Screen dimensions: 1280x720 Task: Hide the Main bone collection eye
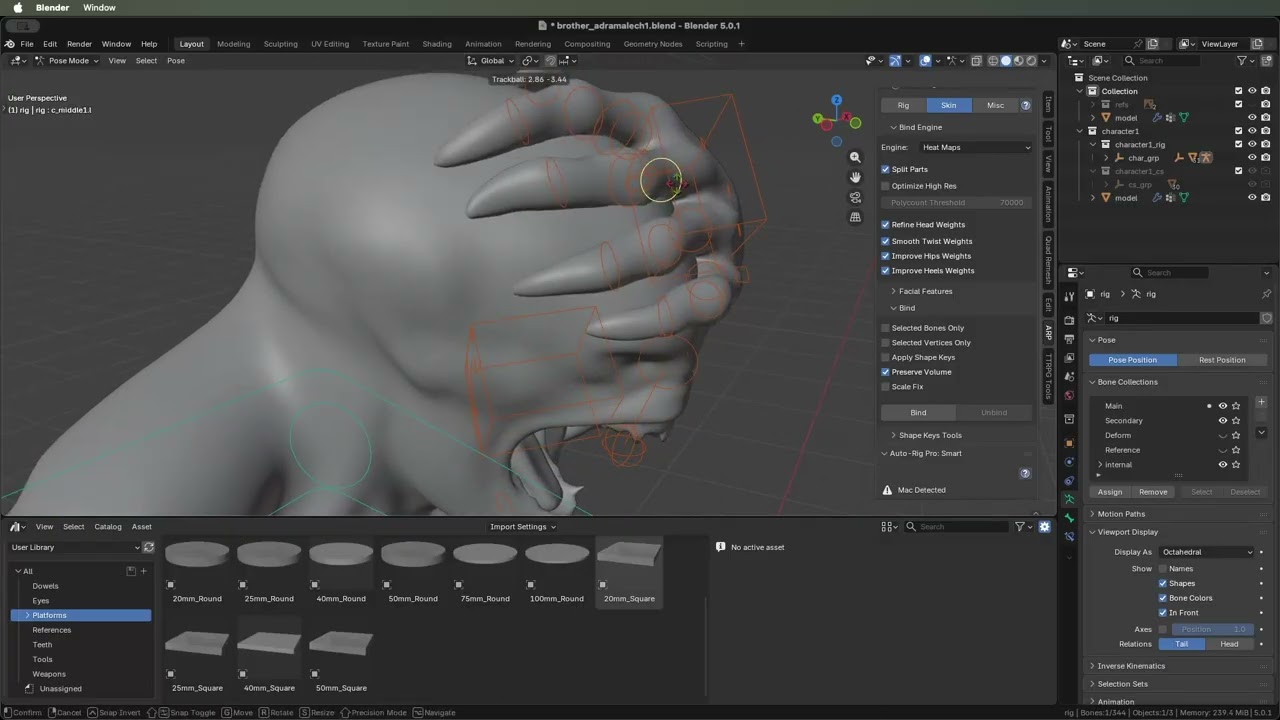pos(1222,406)
